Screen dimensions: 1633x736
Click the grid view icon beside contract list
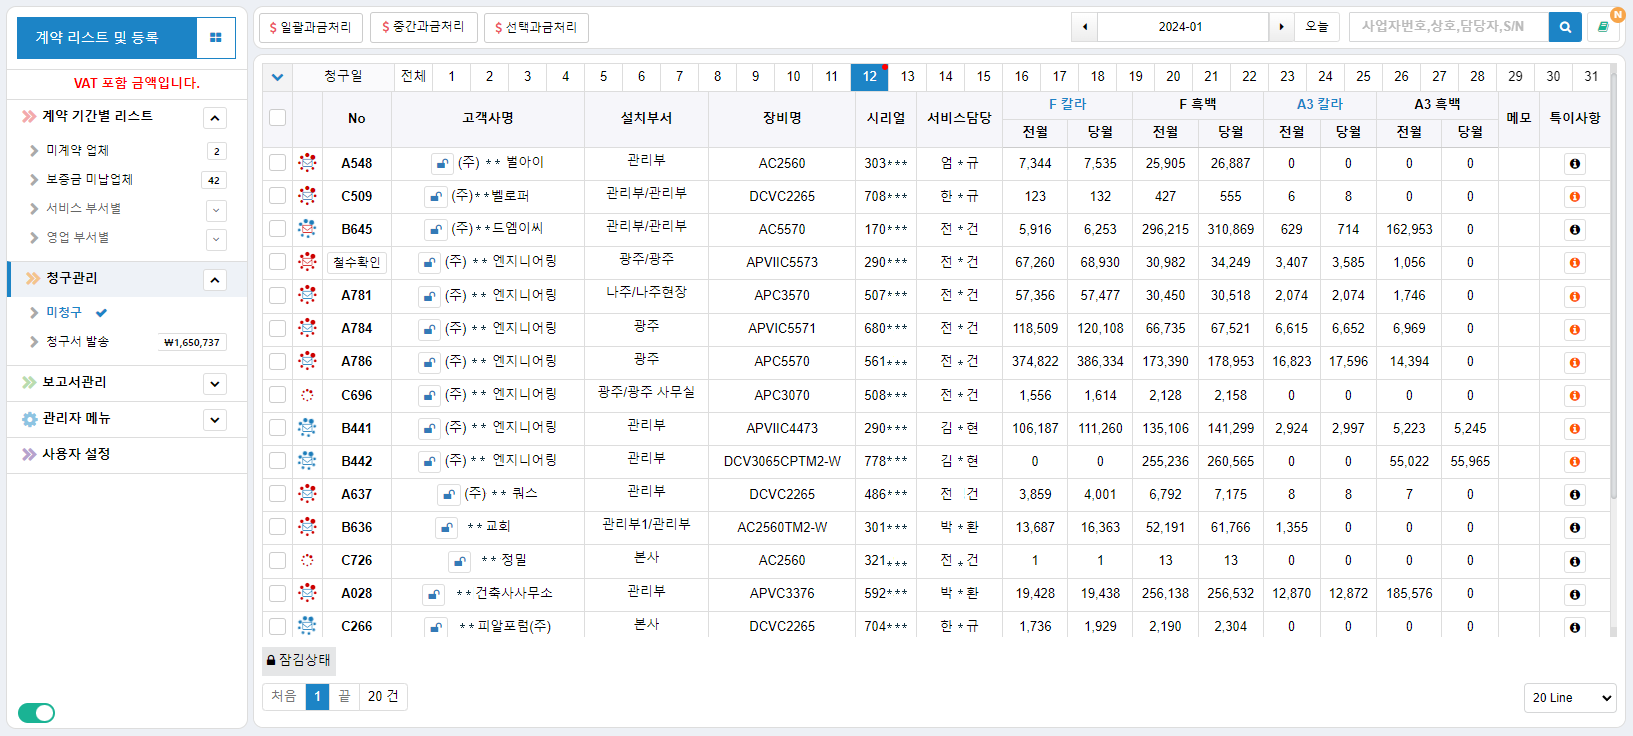tap(216, 37)
